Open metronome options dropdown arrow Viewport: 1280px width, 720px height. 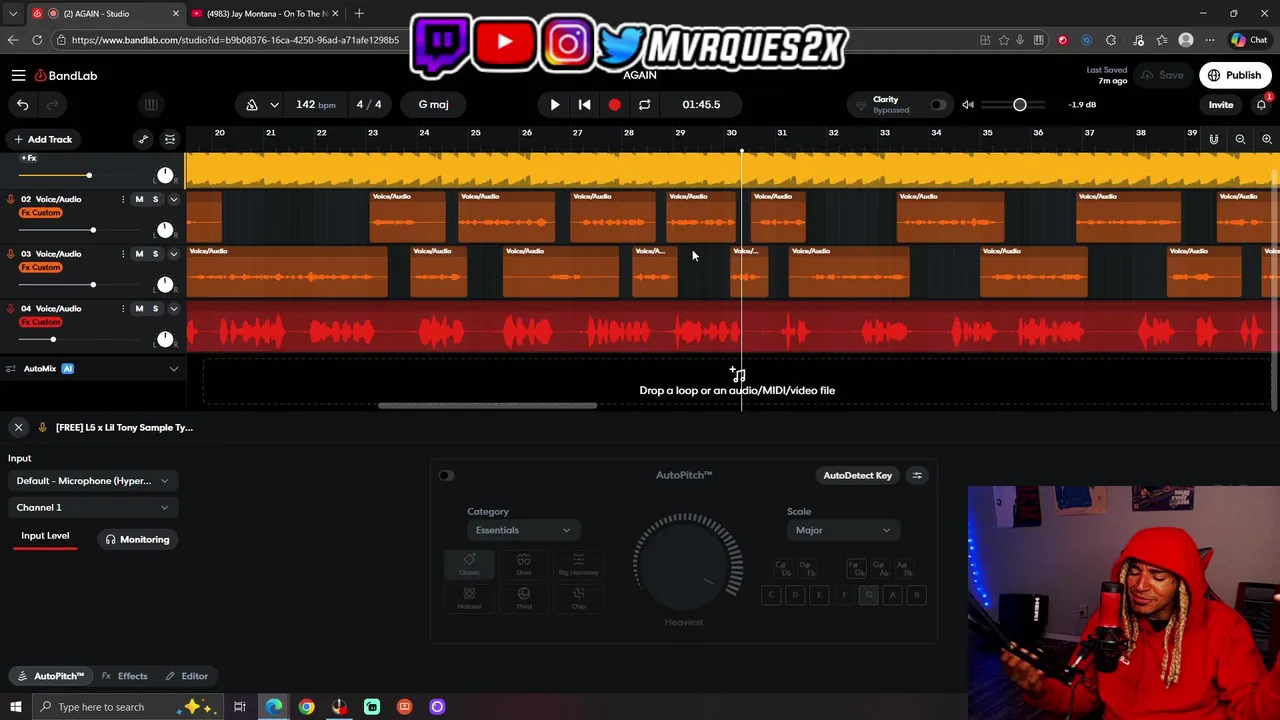tap(274, 104)
